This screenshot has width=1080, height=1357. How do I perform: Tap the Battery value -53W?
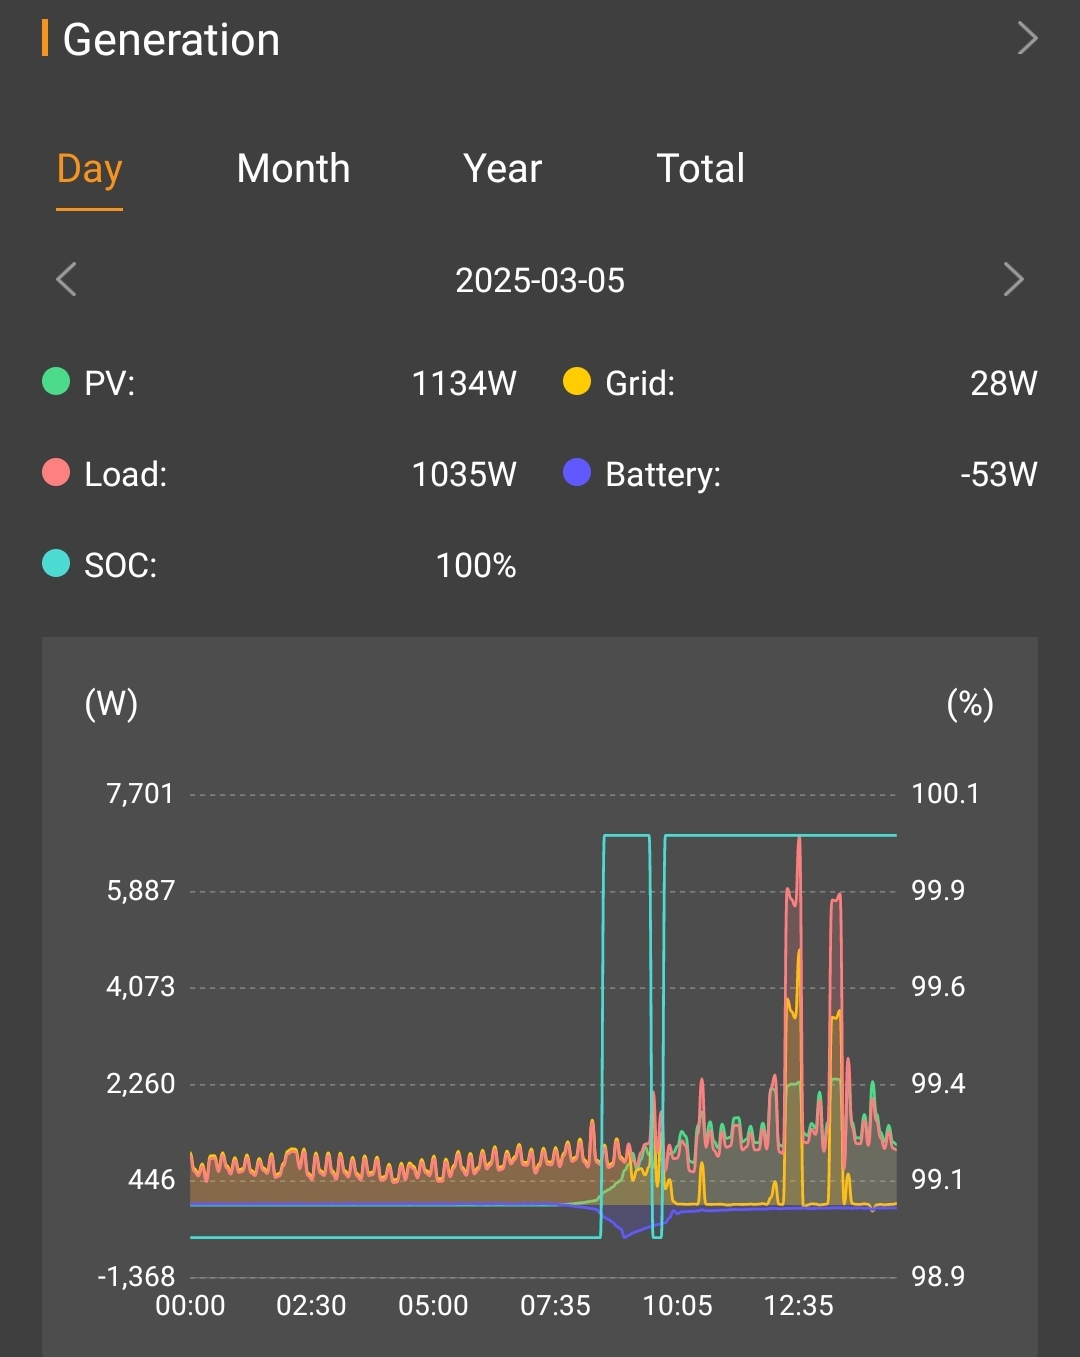tap(999, 474)
